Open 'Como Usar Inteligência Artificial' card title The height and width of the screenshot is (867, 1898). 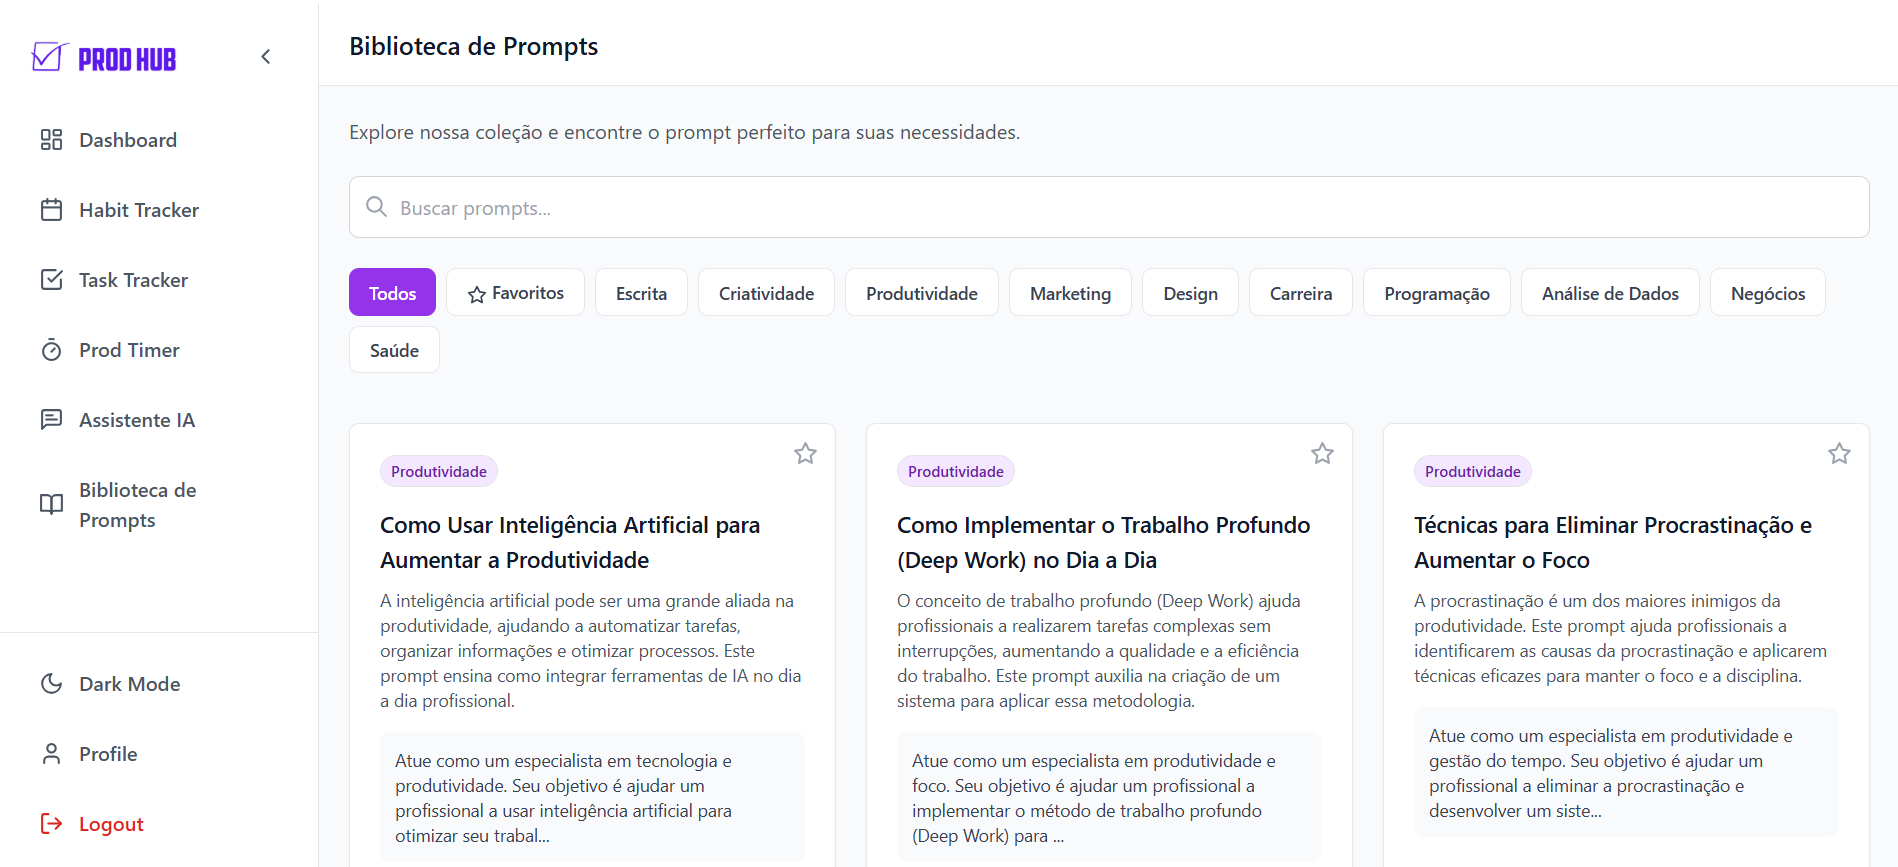click(x=570, y=542)
